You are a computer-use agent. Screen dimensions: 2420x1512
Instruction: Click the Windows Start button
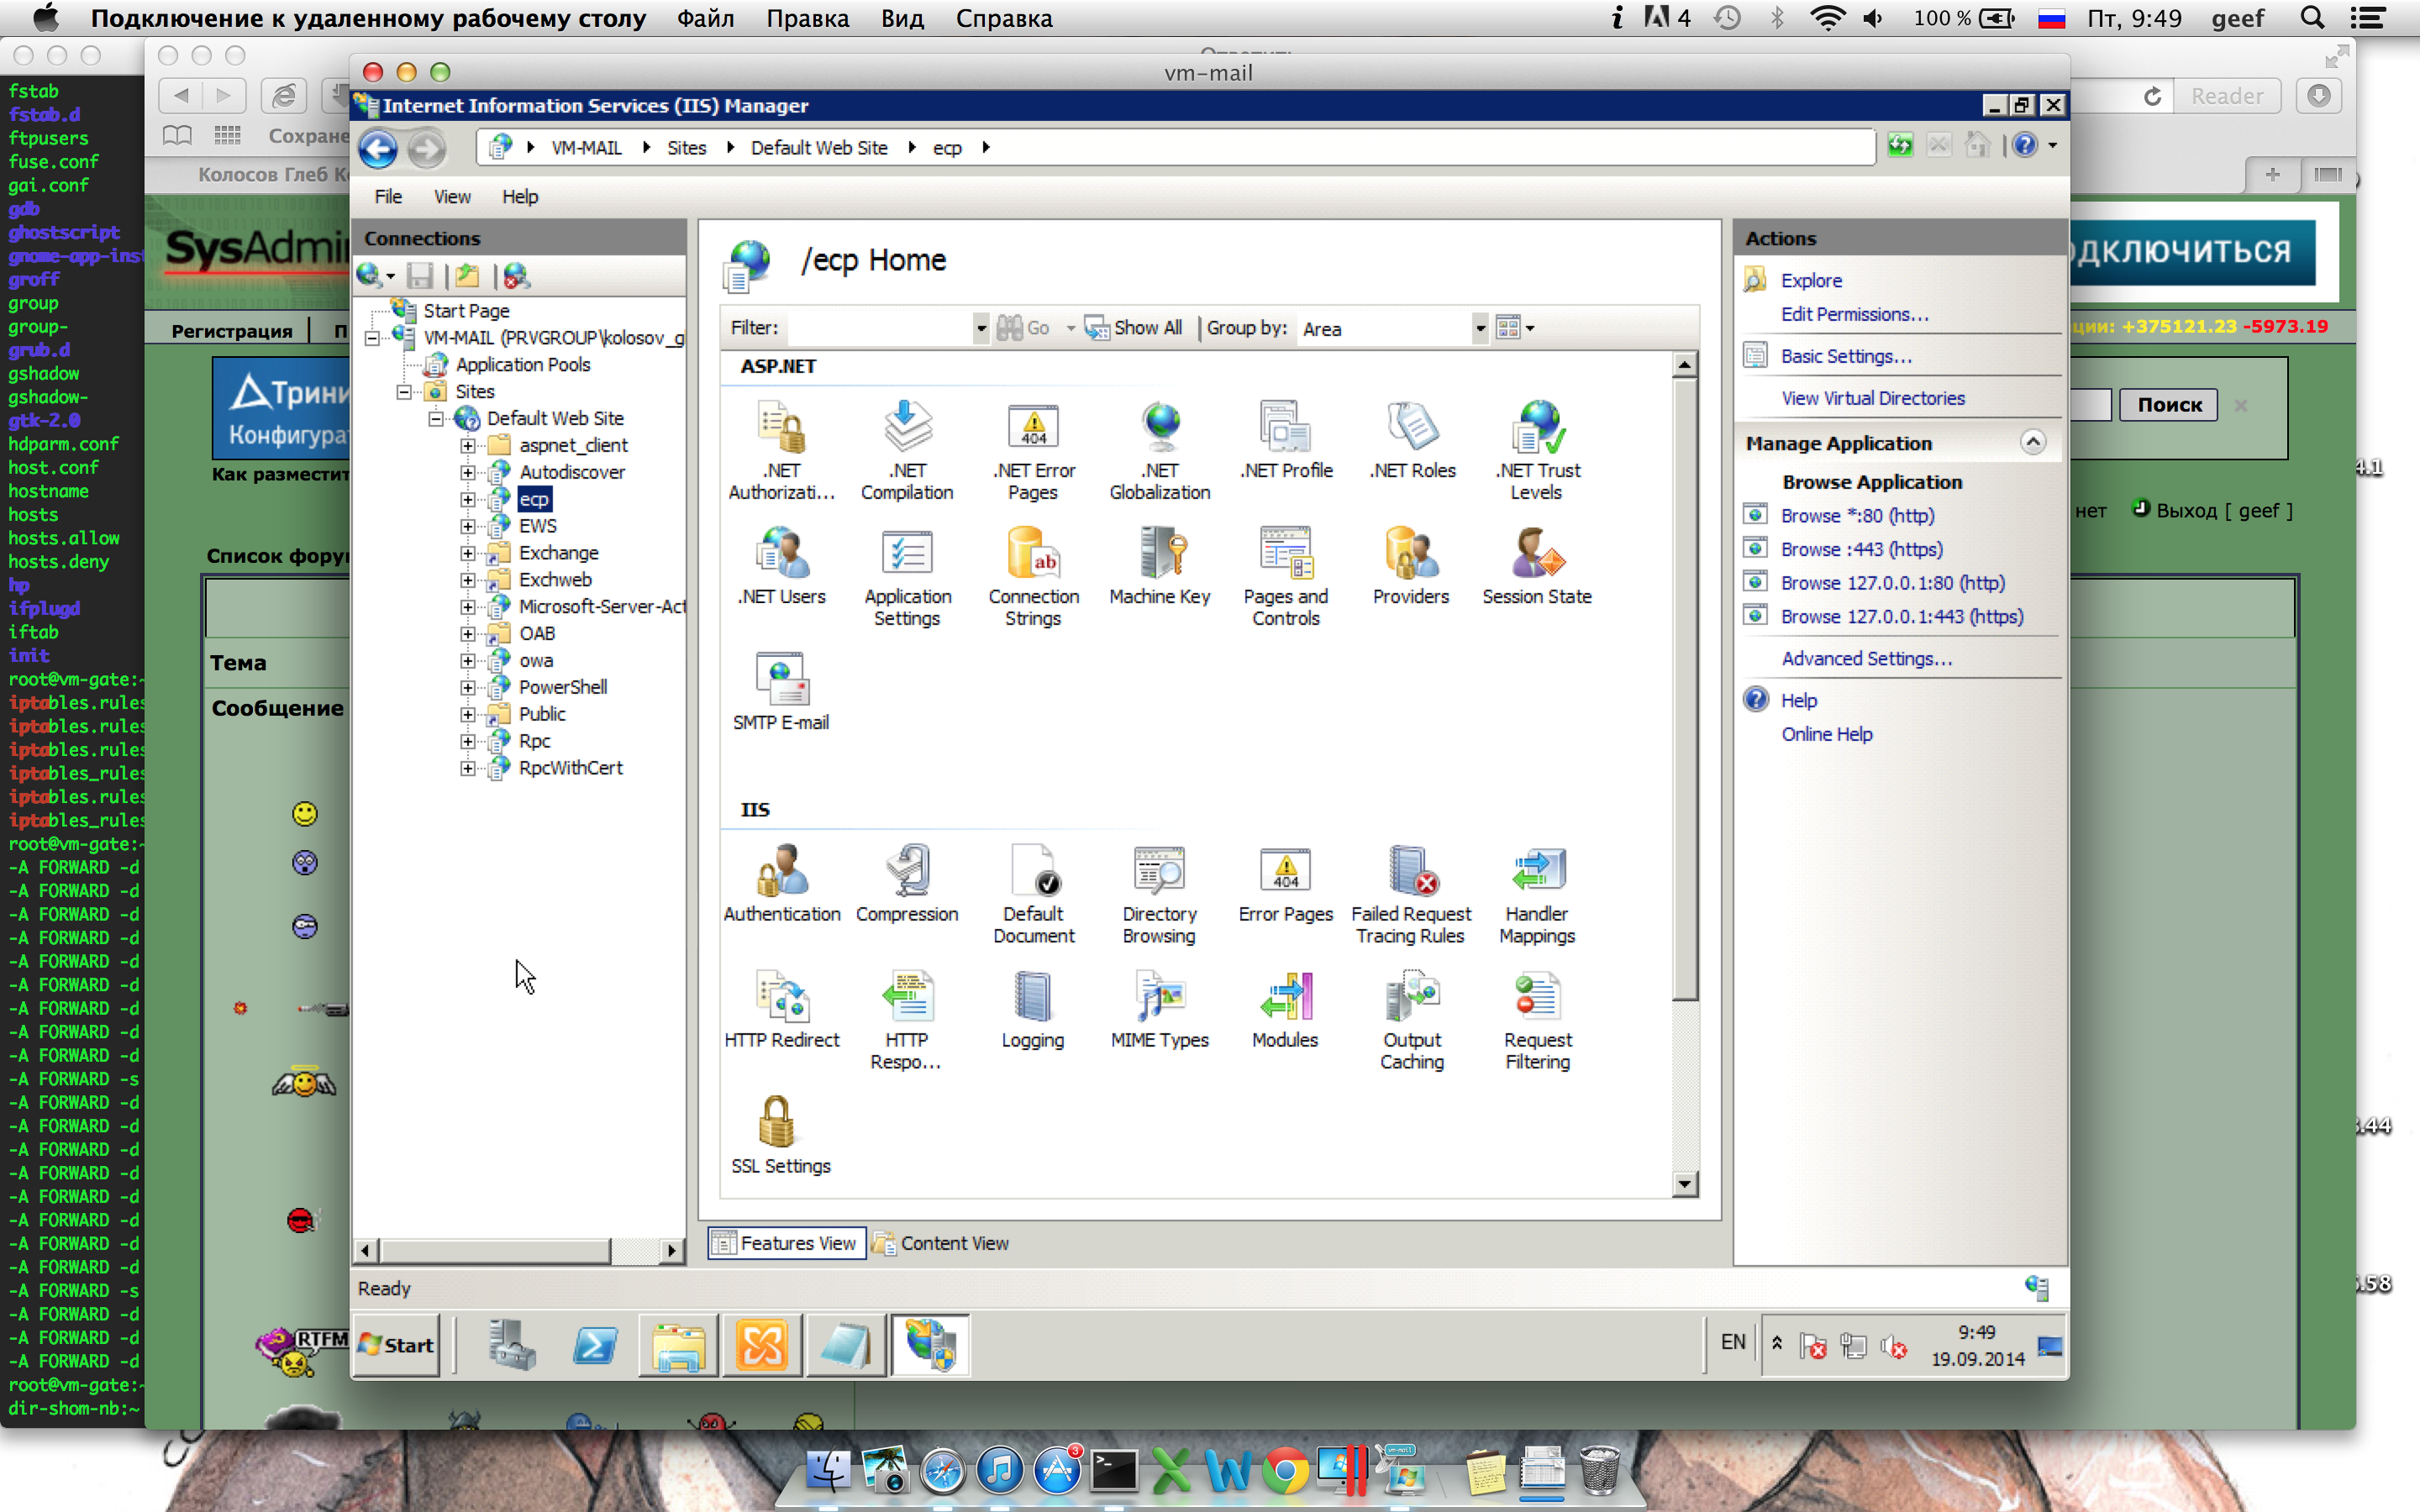coord(396,1345)
